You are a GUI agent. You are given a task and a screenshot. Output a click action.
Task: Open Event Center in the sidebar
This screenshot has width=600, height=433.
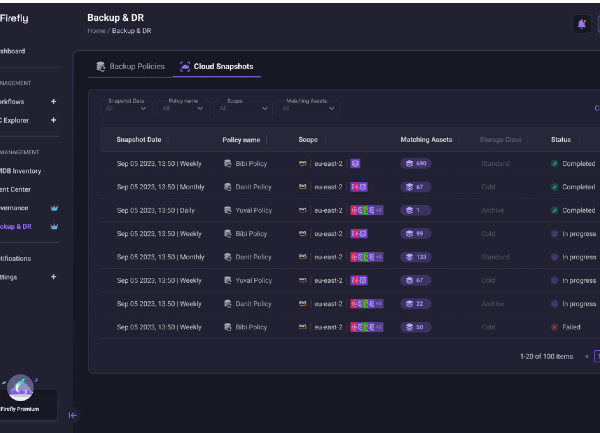15,189
